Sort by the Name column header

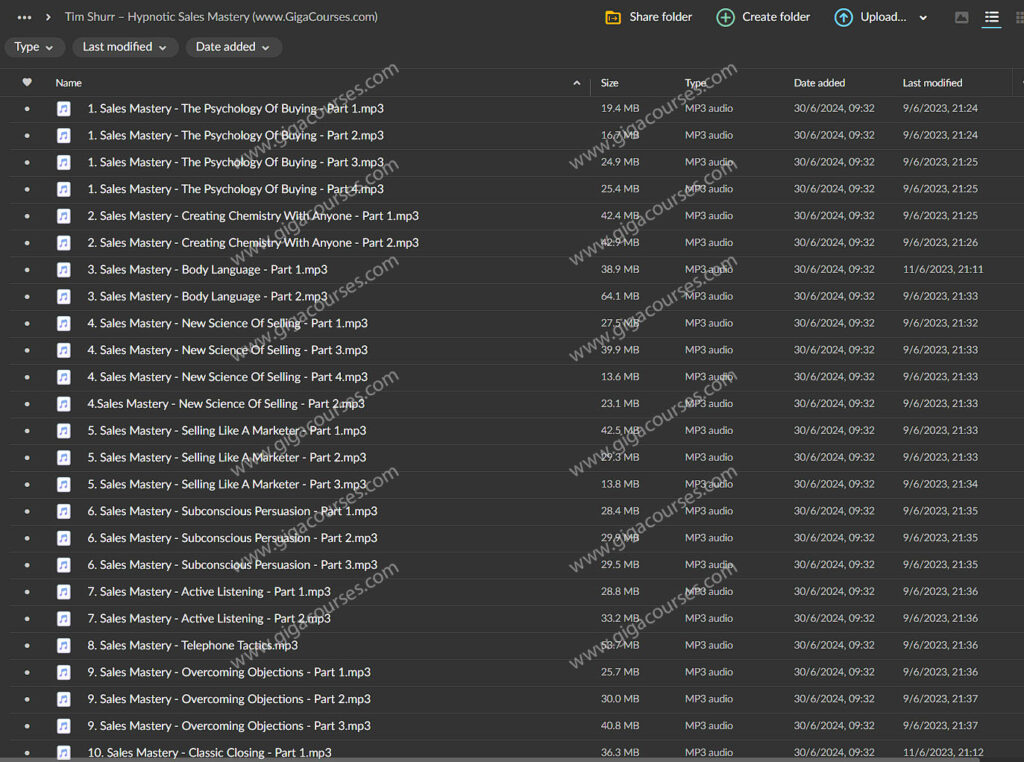[x=69, y=83]
